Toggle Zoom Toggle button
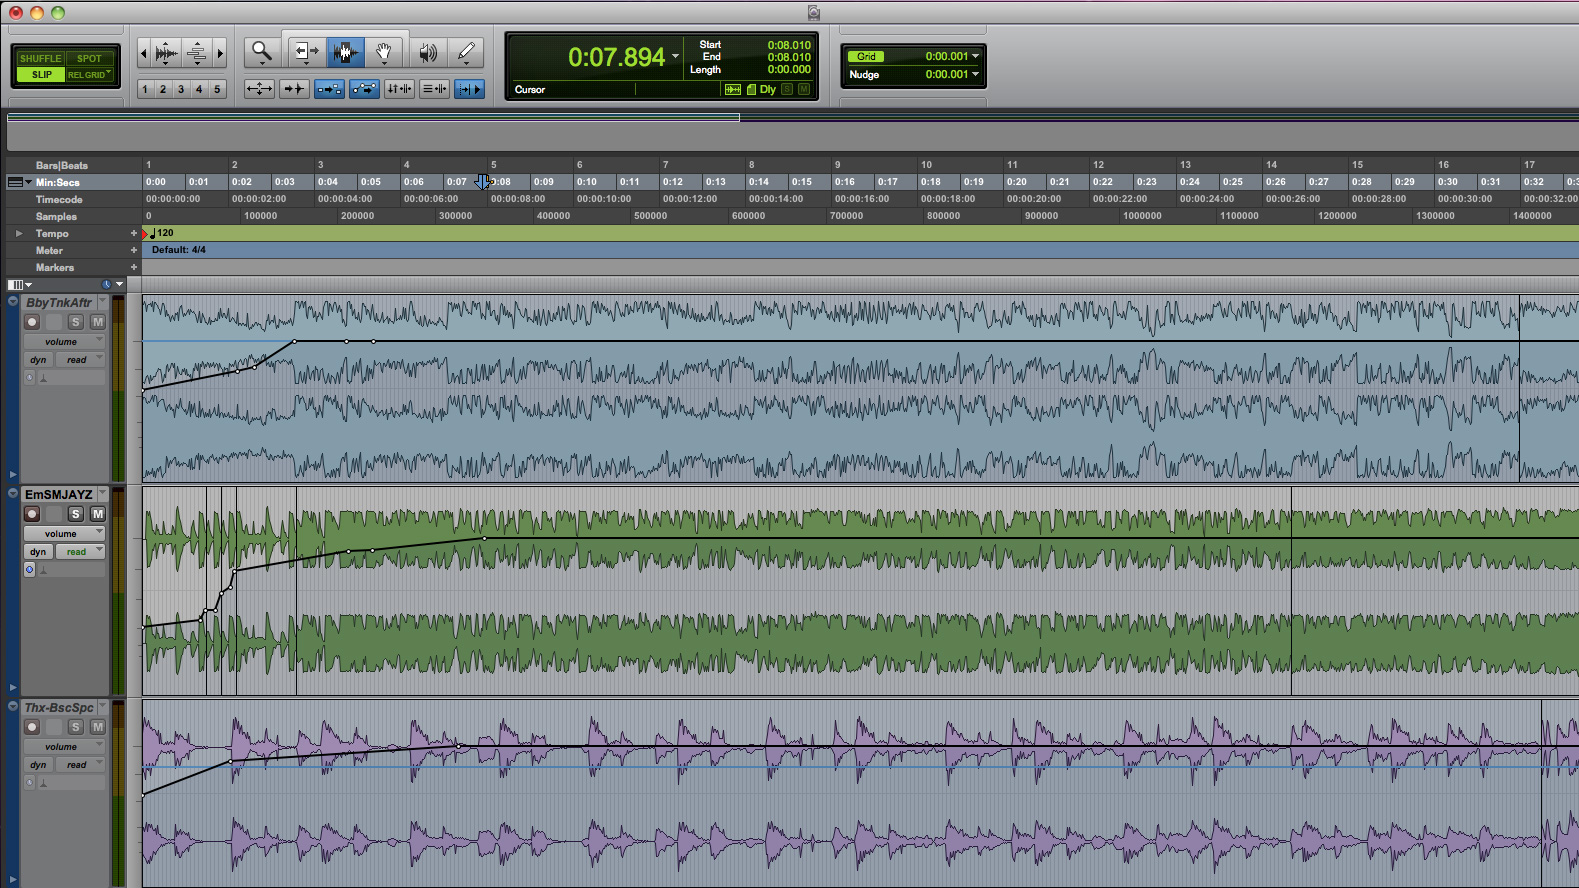The image size is (1579, 888). point(259,89)
